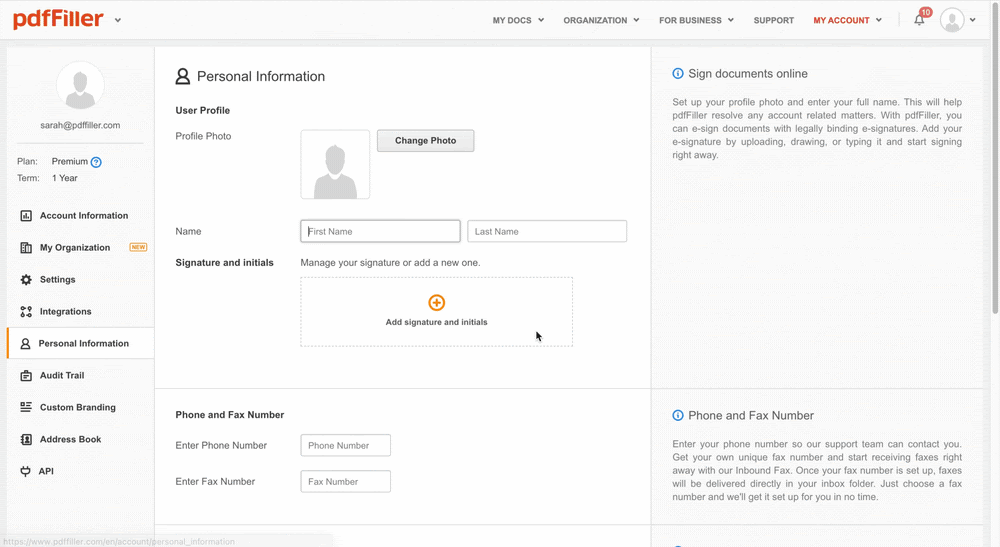Click the Account Information sidebar icon

[26, 216]
